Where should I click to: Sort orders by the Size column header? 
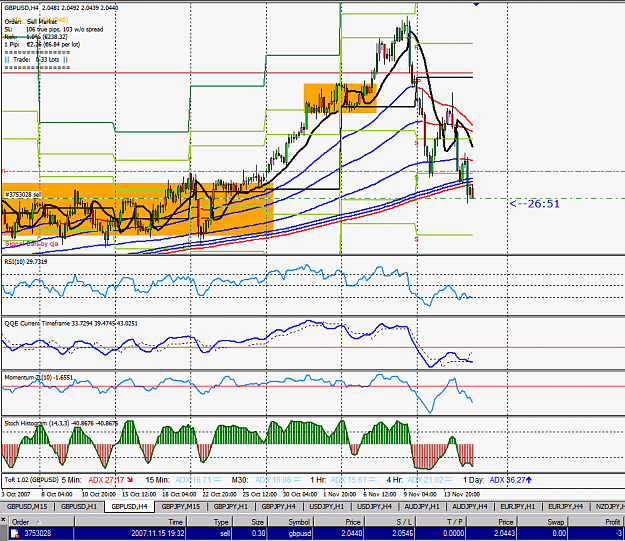coord(248,522)
